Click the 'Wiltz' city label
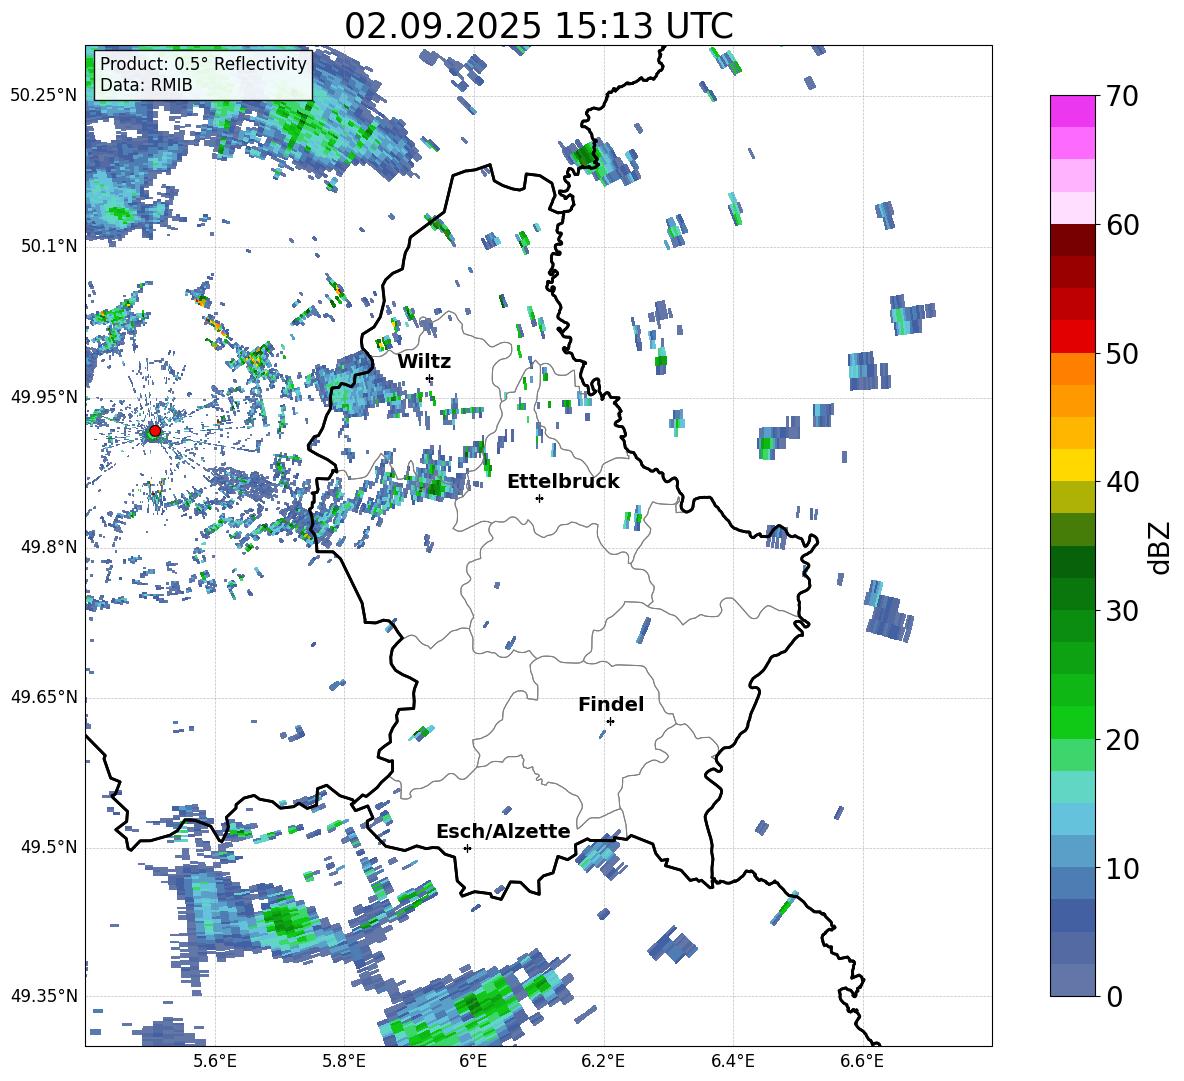This screenshot has width=1184, height=1081. point(424,361)
